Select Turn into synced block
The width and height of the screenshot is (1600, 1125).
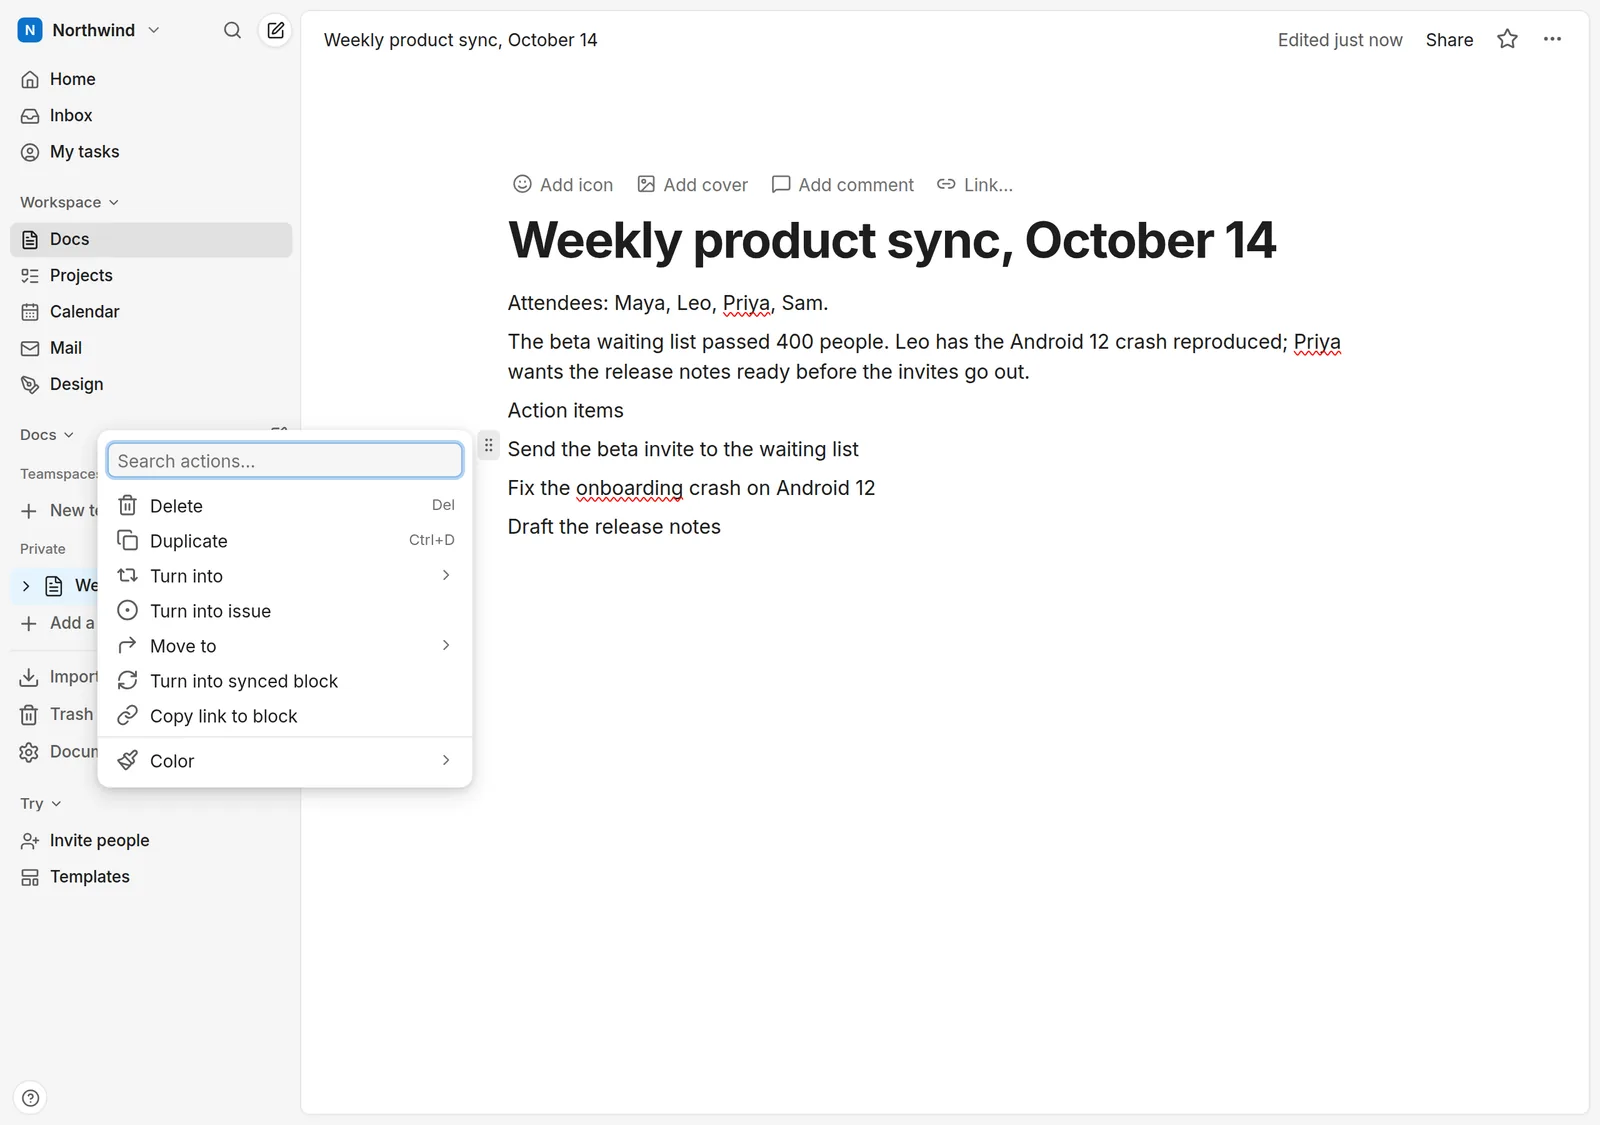[285, 681]
